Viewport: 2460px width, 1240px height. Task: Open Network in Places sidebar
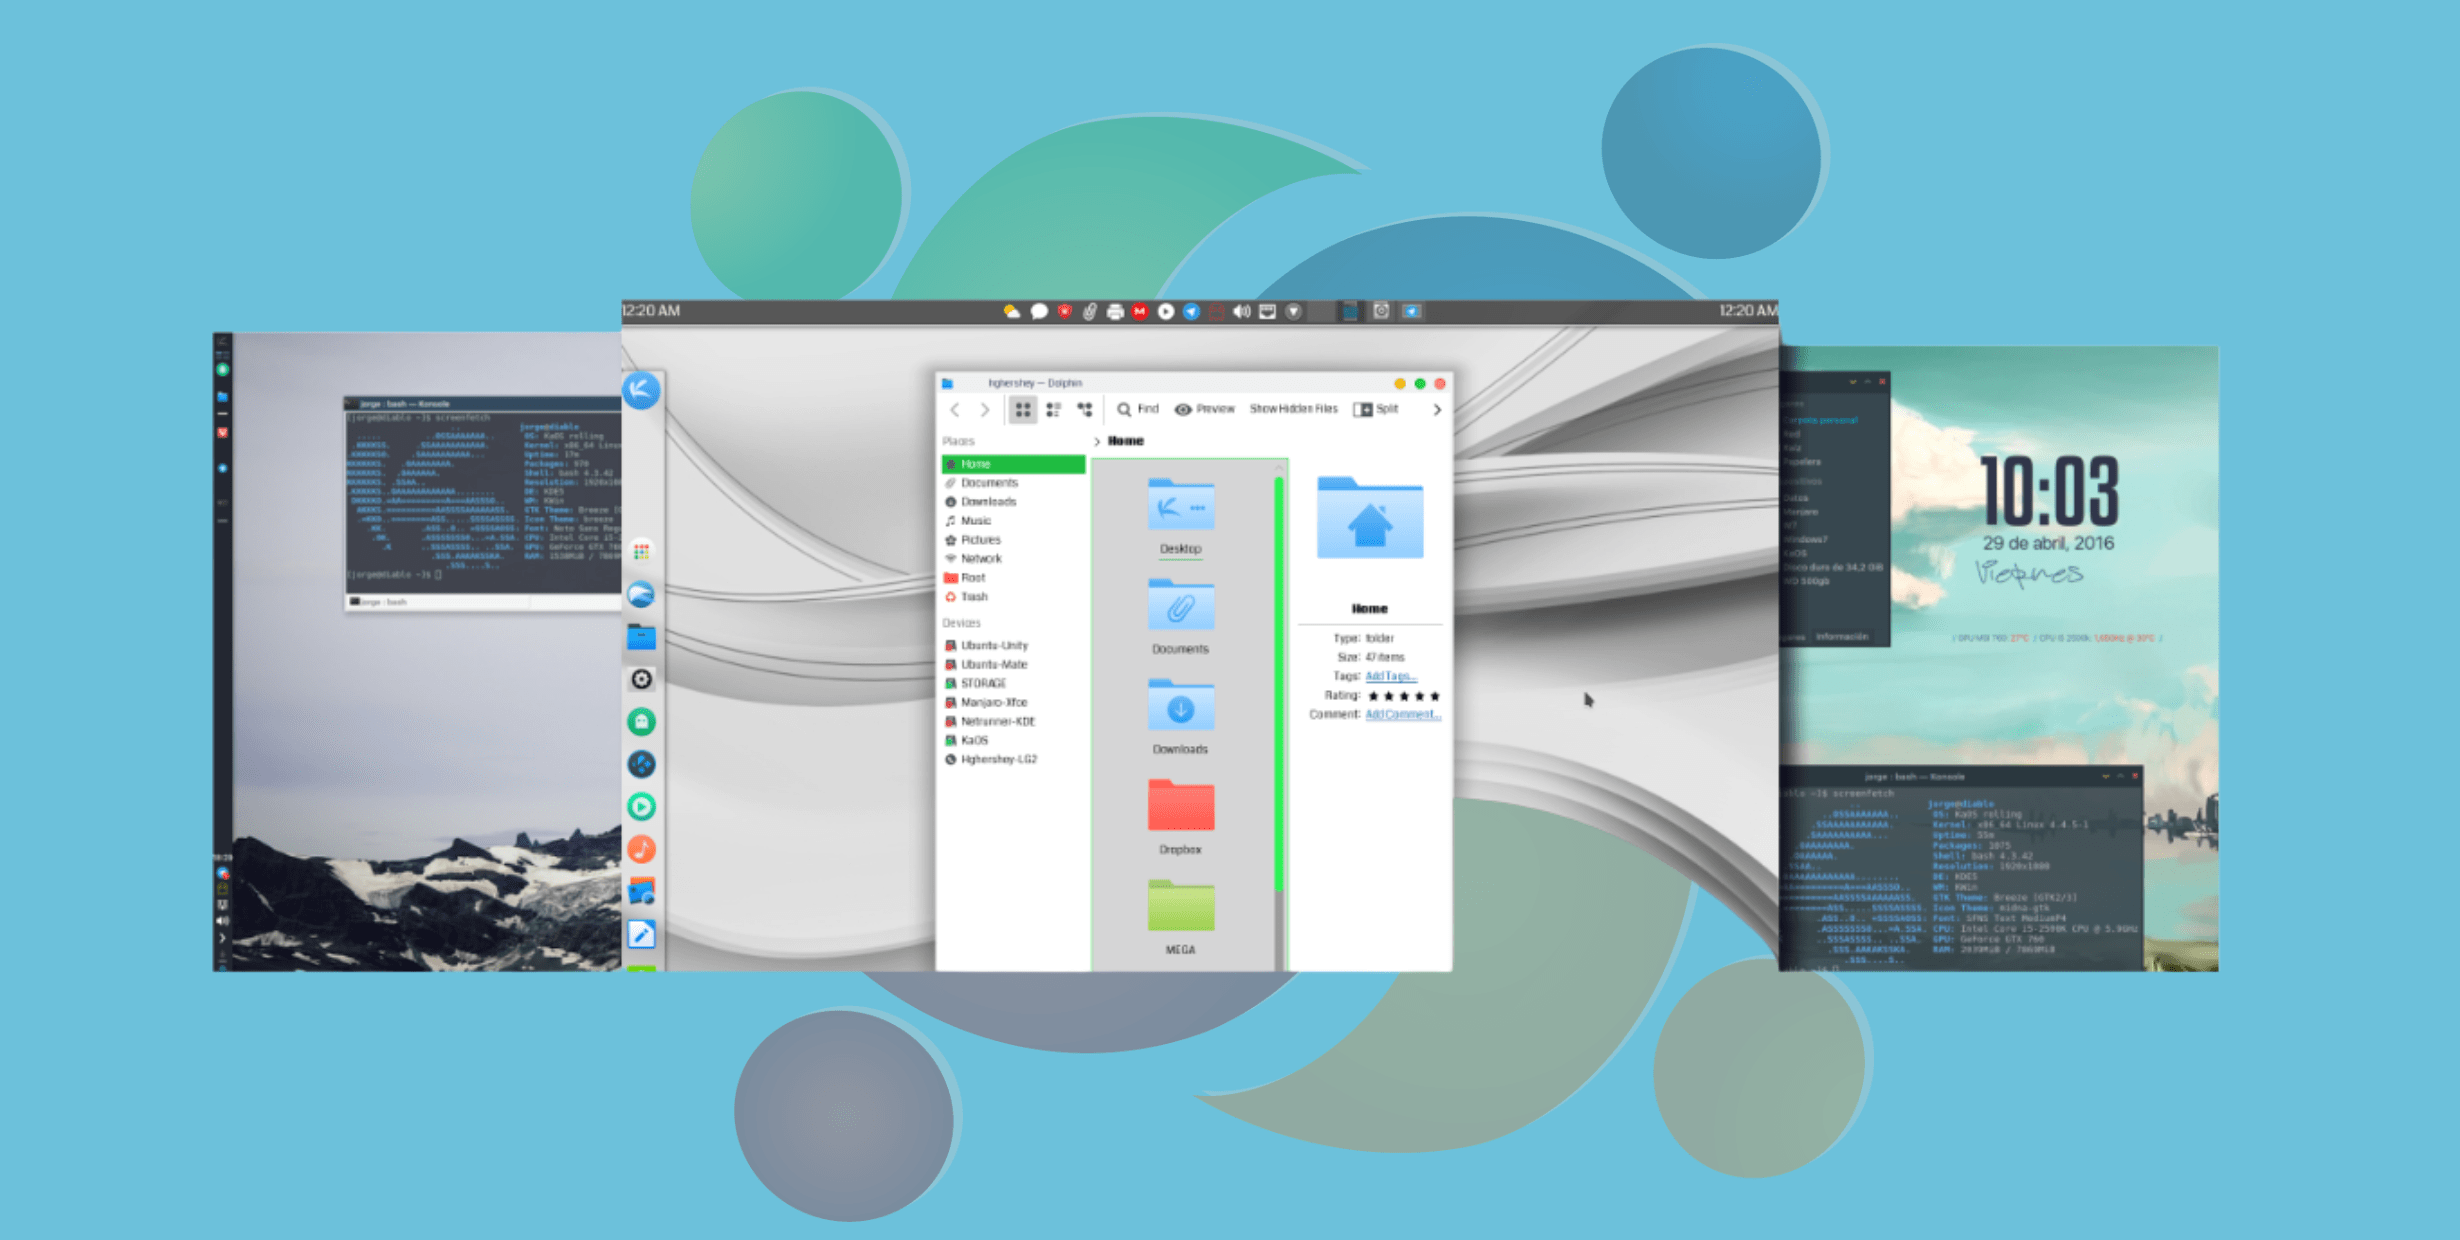click(x=1013, y=559)
